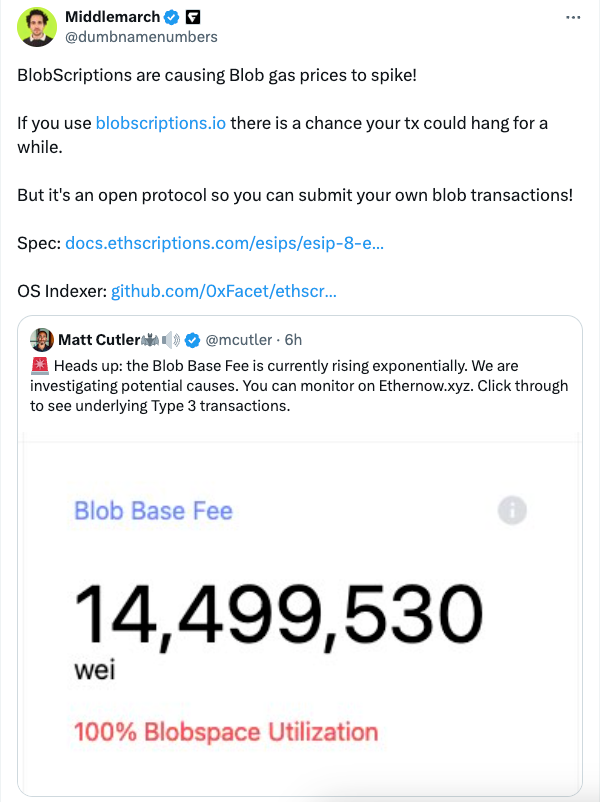Click the @dumbnamenumbers handle

tap(141, 37)
